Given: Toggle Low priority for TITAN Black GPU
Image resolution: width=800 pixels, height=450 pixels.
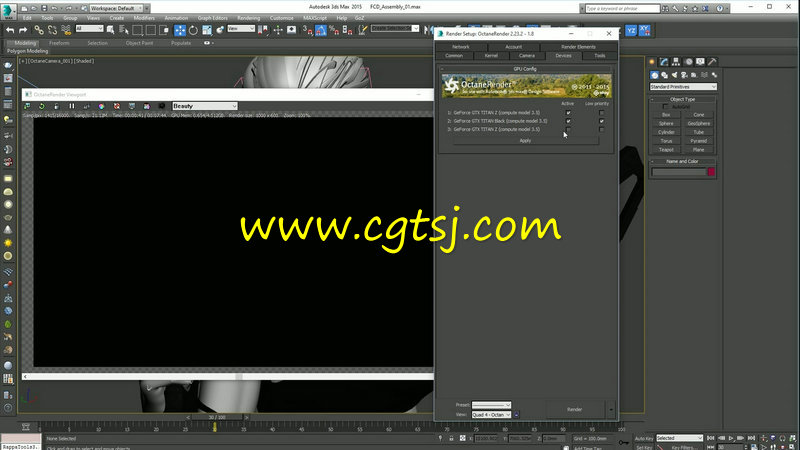Looking at the screenshot, I should coord(602,121).
